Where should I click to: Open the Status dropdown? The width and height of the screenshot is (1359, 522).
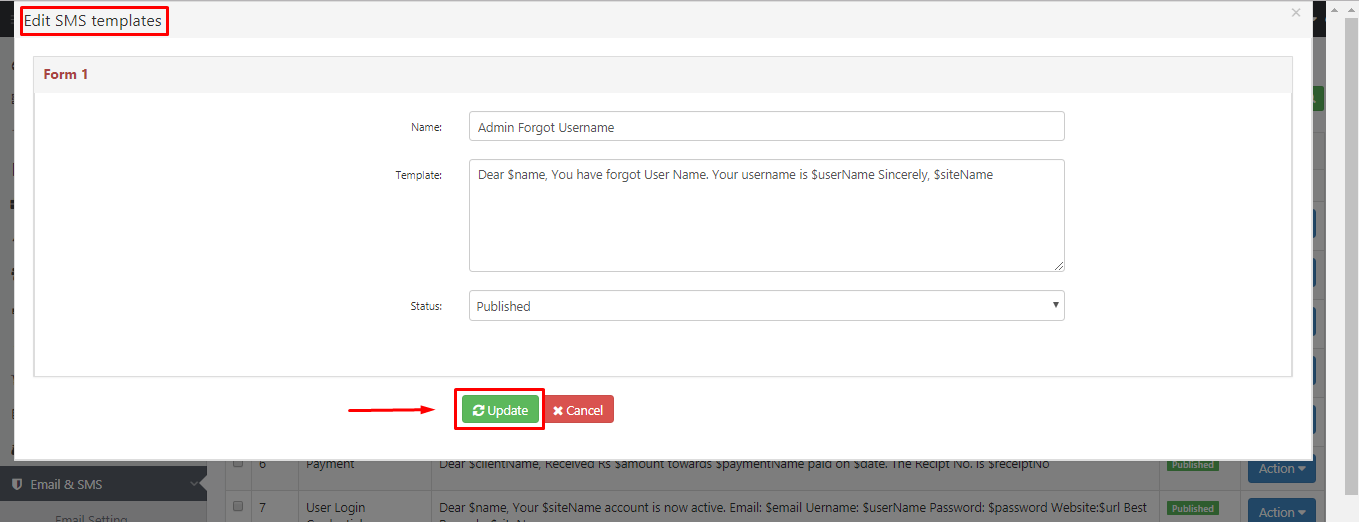click(x=766, y=306)
